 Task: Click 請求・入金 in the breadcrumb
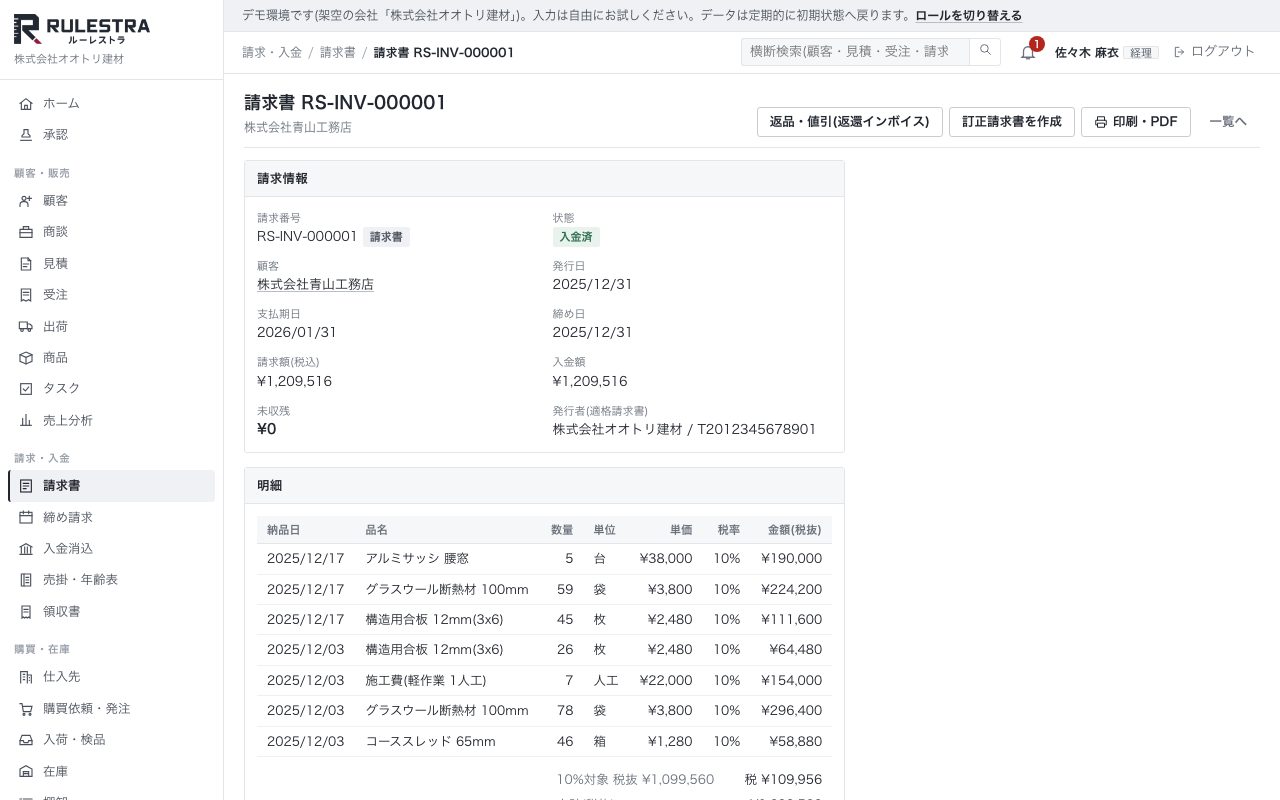click(272, 52)
